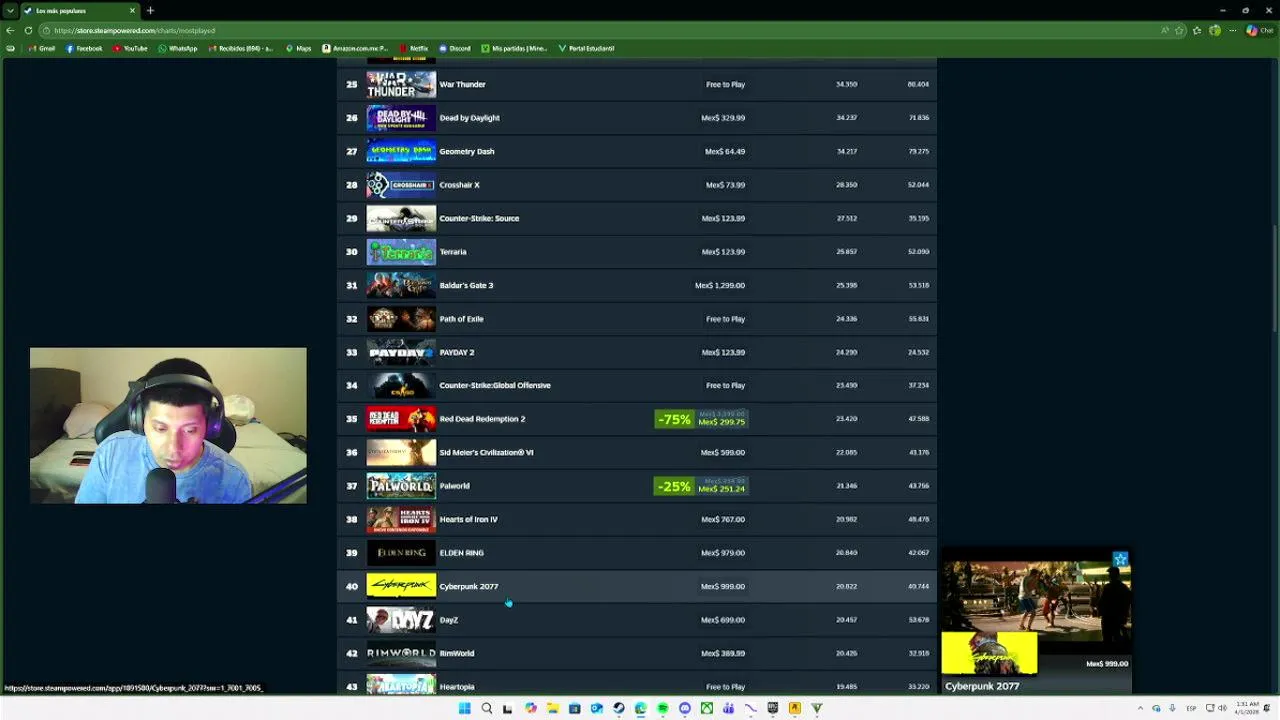The width and height of the screenshot is (1280, 720).
Task: Open the Discord bookmark
Action: click(454, 48)
